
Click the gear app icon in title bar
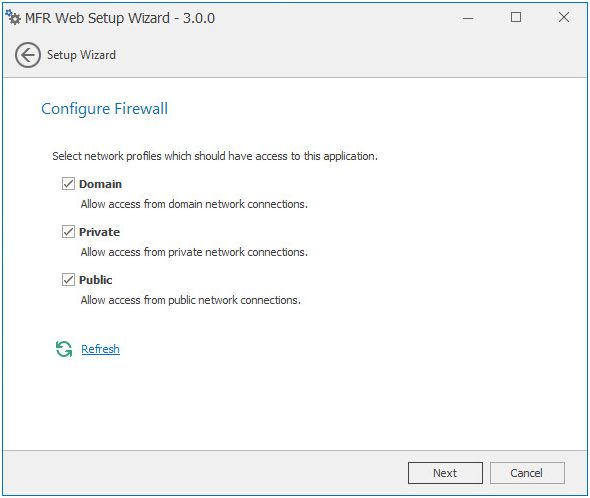click(13, 17)
